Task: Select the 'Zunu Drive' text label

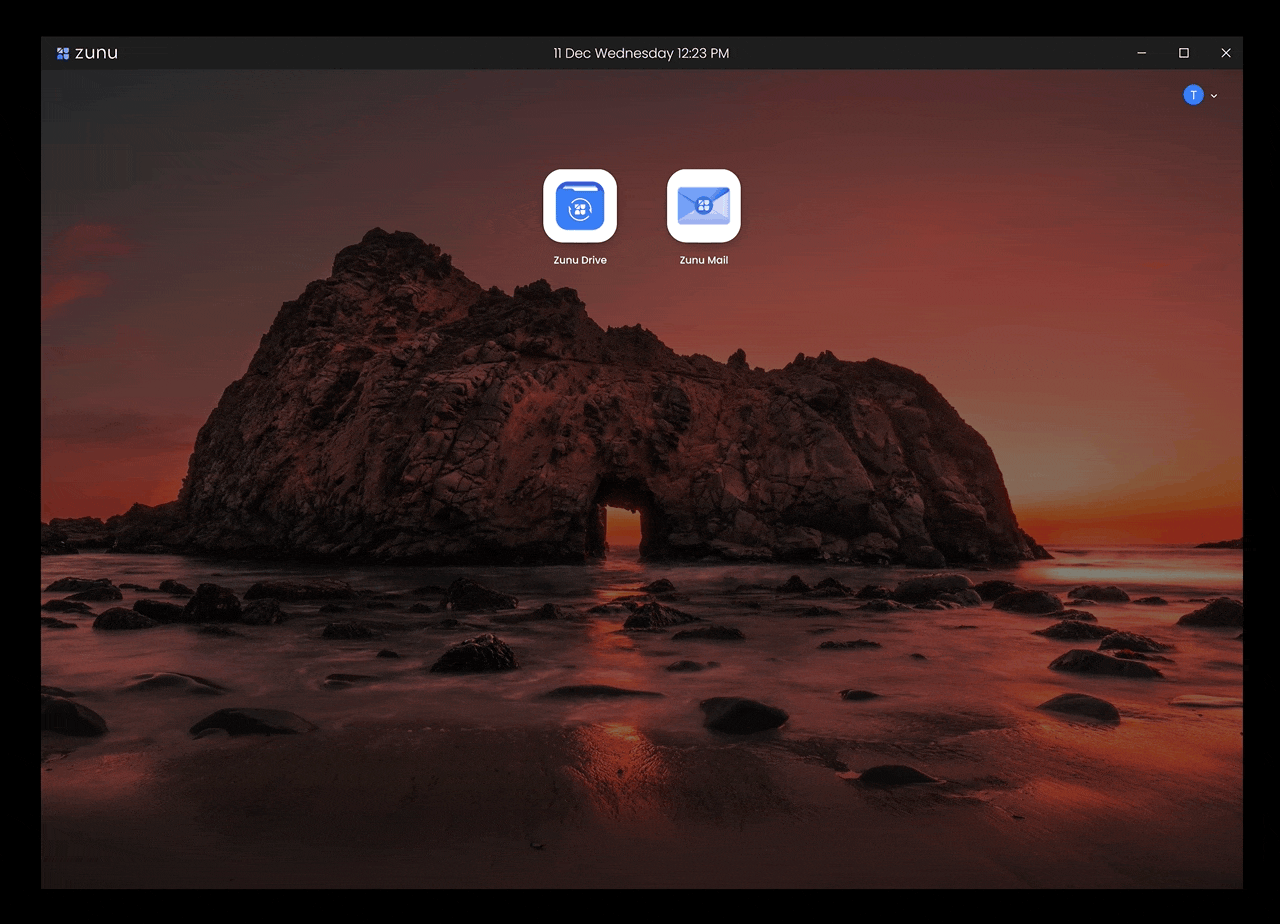Action: tap(580, 260)
